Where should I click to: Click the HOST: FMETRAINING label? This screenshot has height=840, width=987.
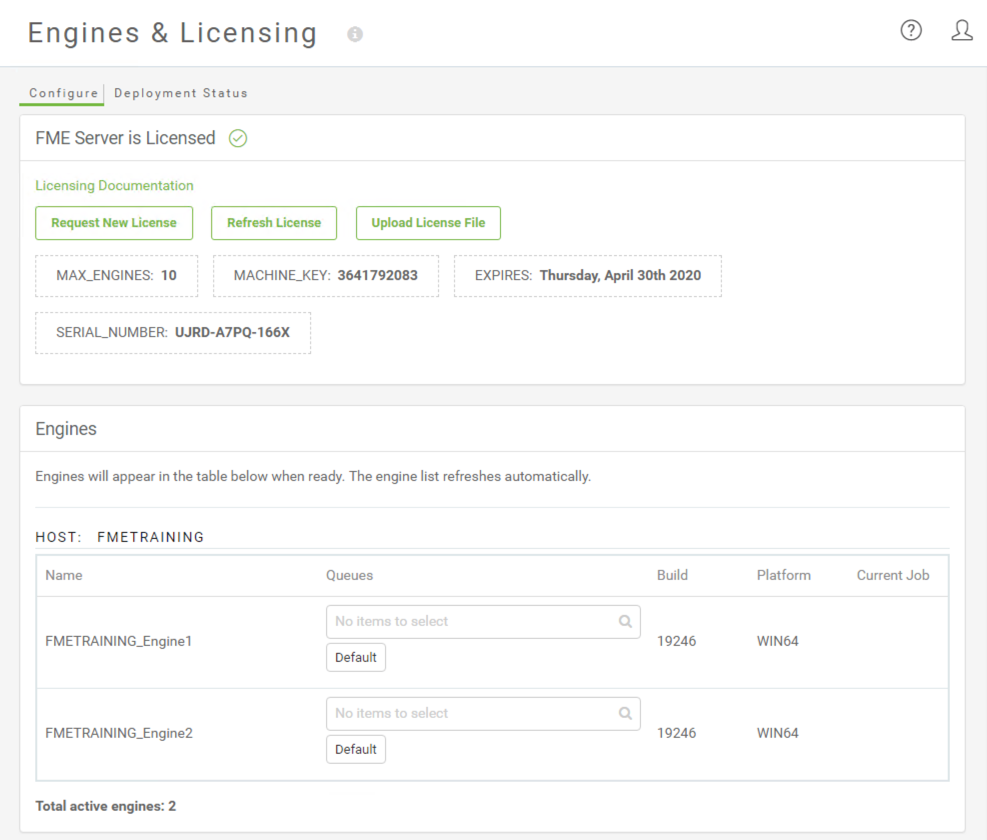(120, 537)
